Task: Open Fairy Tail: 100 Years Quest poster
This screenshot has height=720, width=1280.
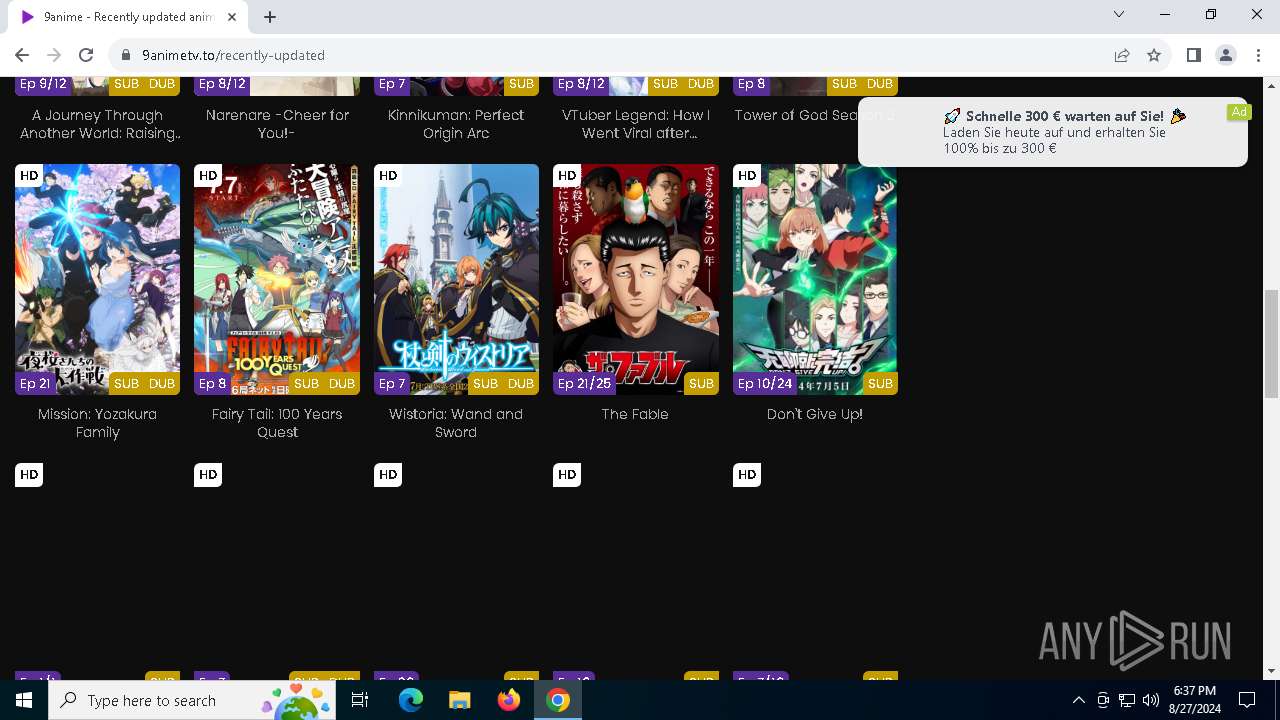Action: (277, 279)
